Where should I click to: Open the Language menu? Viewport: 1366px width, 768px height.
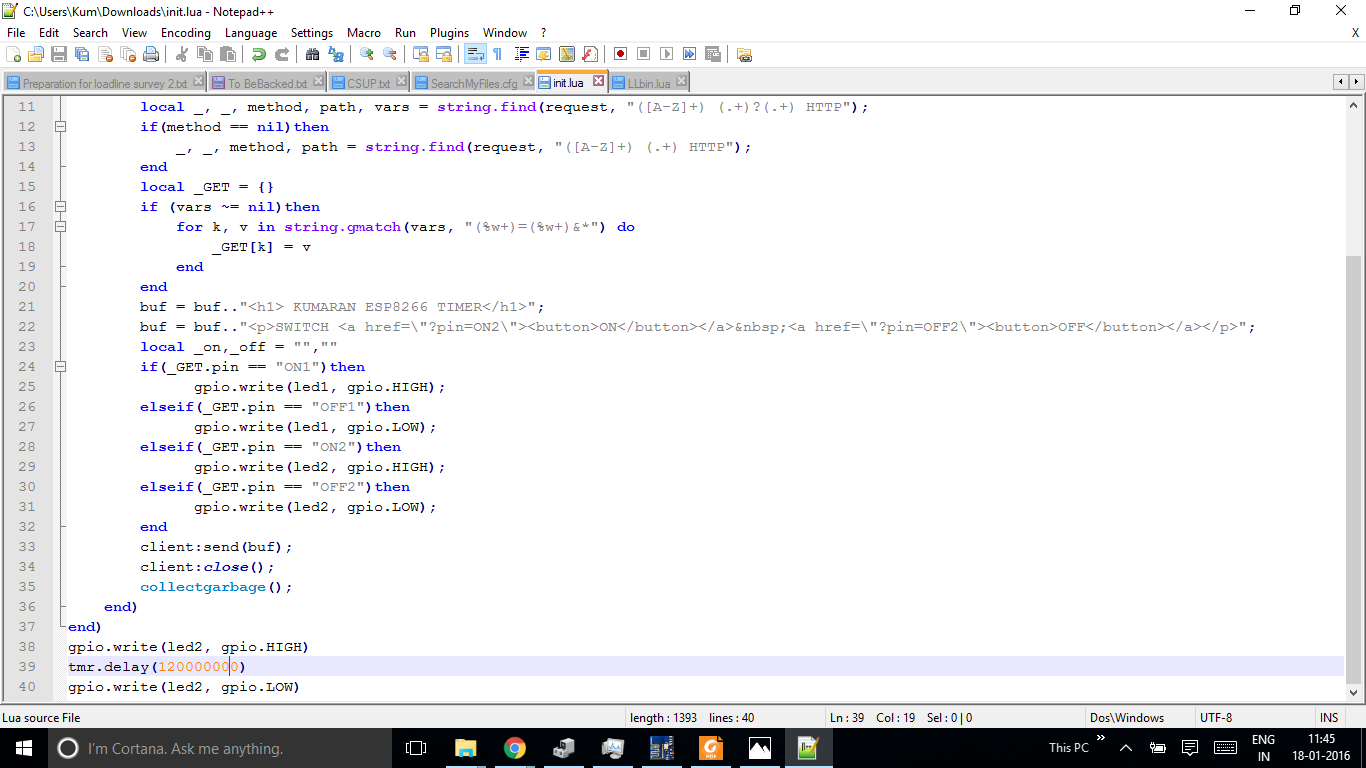pyautogui.click(x=251, y=33)
